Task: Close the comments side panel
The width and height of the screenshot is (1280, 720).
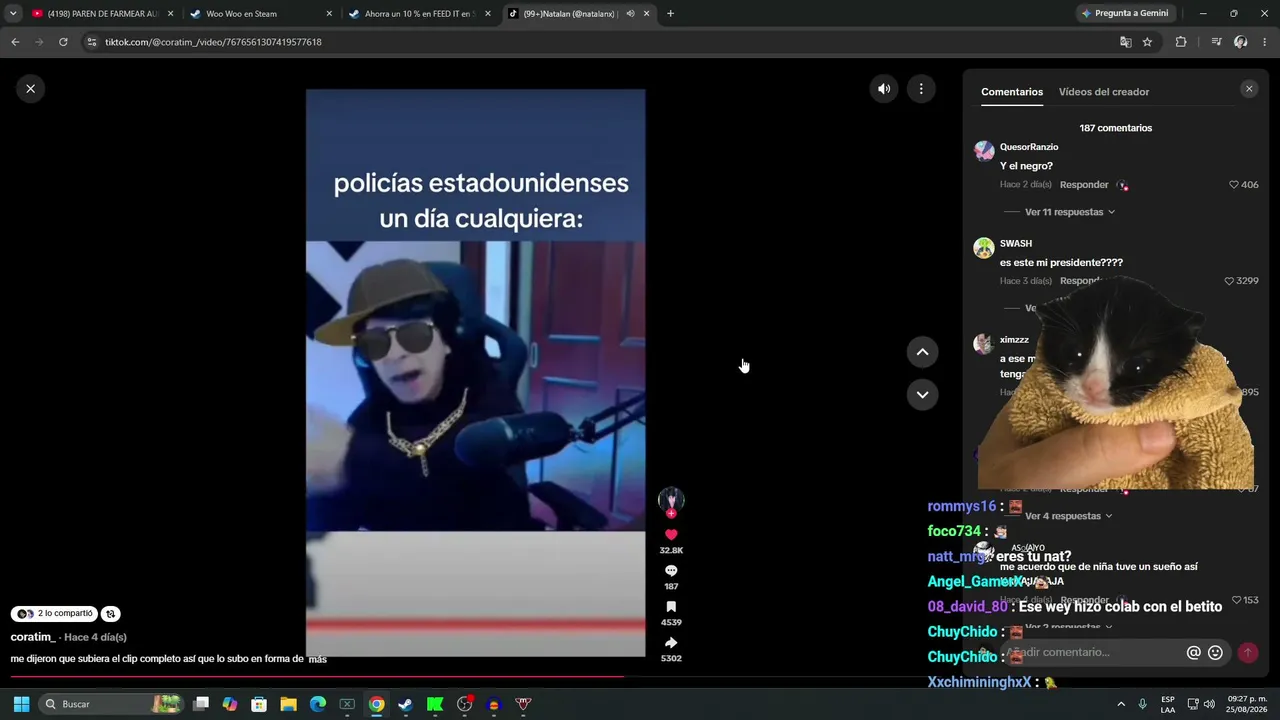Action: (1249, 89)
